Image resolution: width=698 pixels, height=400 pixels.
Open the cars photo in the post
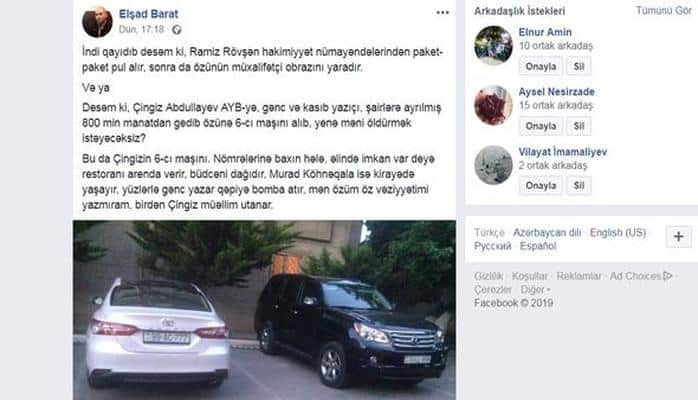[264, 310]
